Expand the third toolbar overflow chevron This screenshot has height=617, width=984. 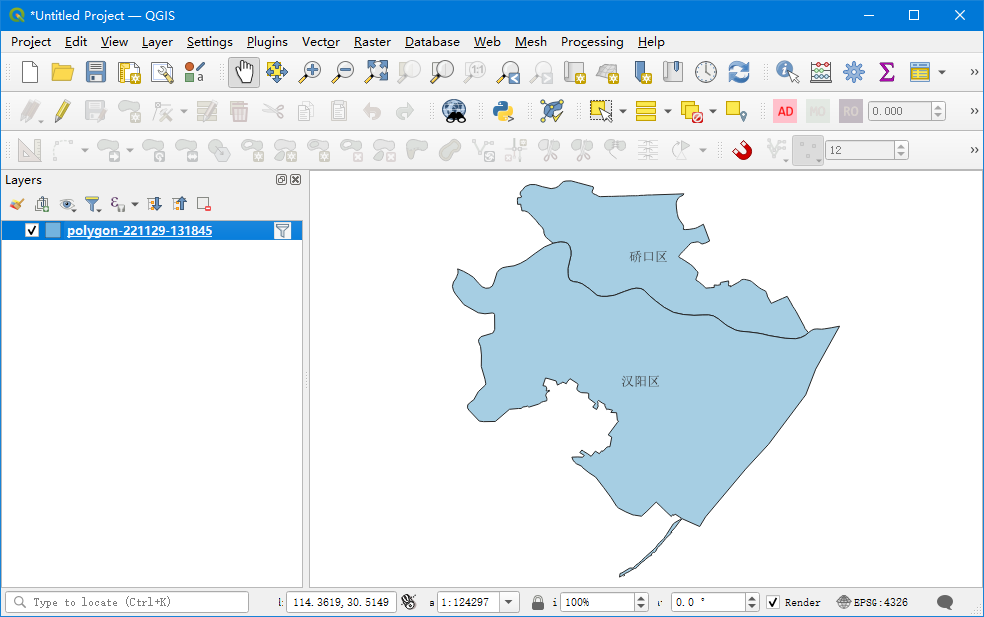pyautogui.click(x=974, y=150)
